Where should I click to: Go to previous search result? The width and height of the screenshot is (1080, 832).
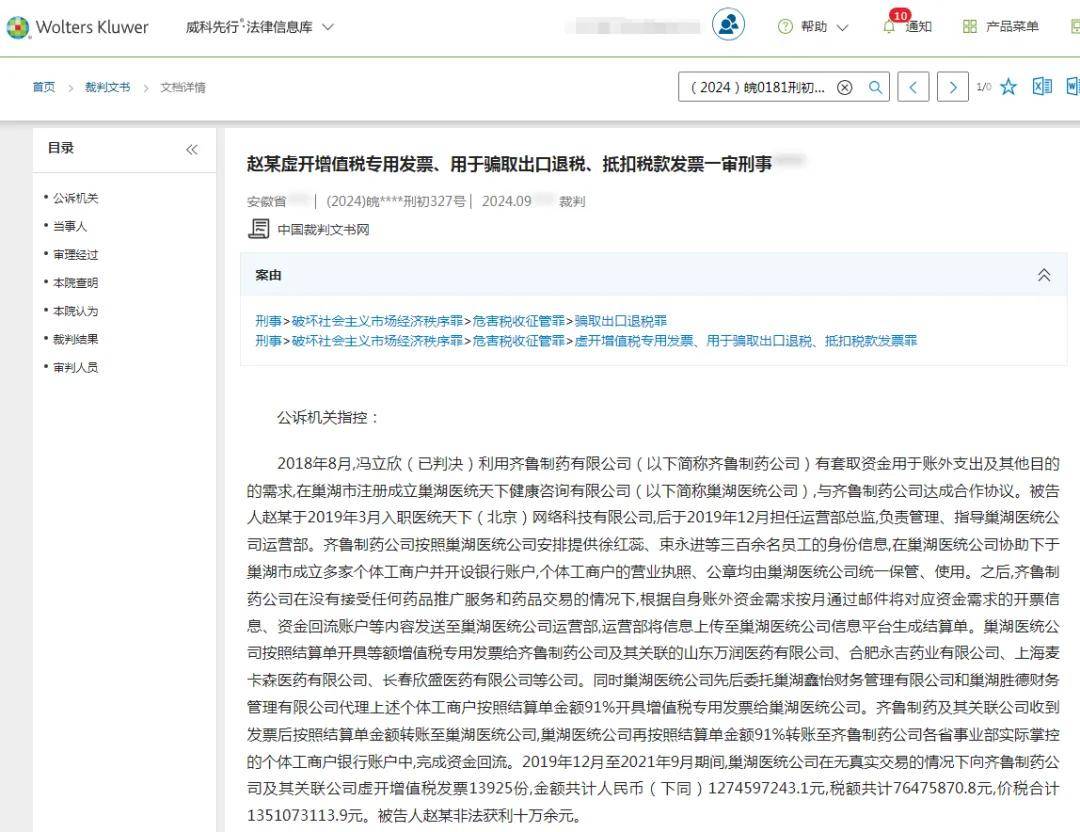pyautogui.click(x=912, y=87)
